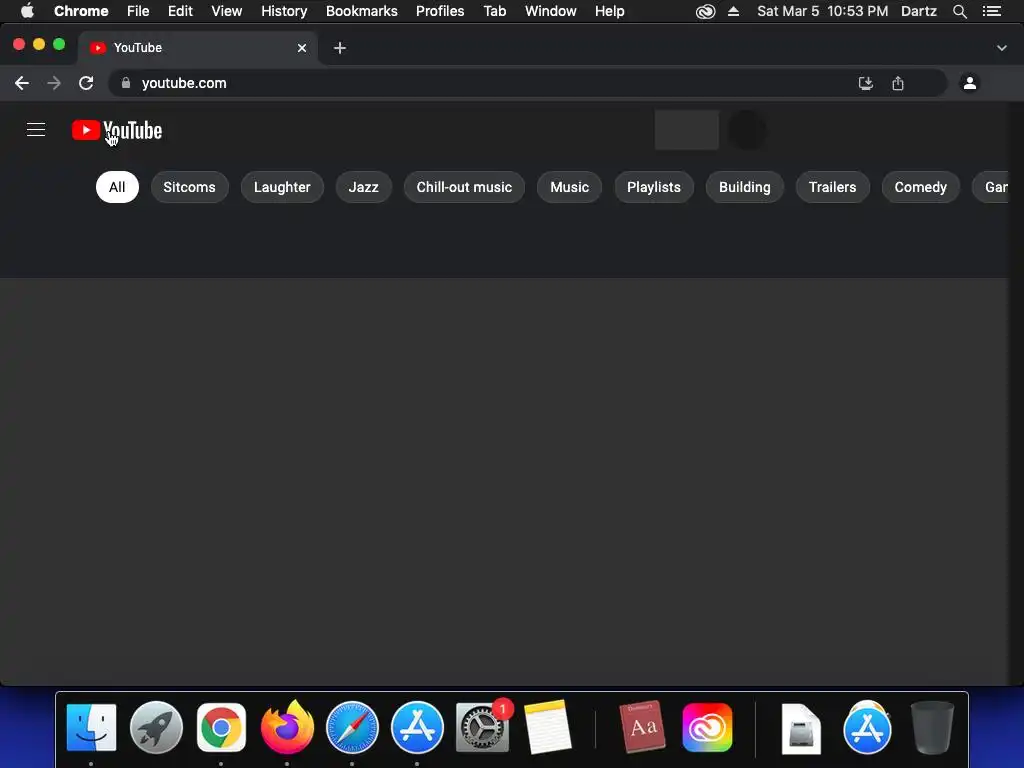Open the View menu
1024x768 pixels.
pos(227,11)
